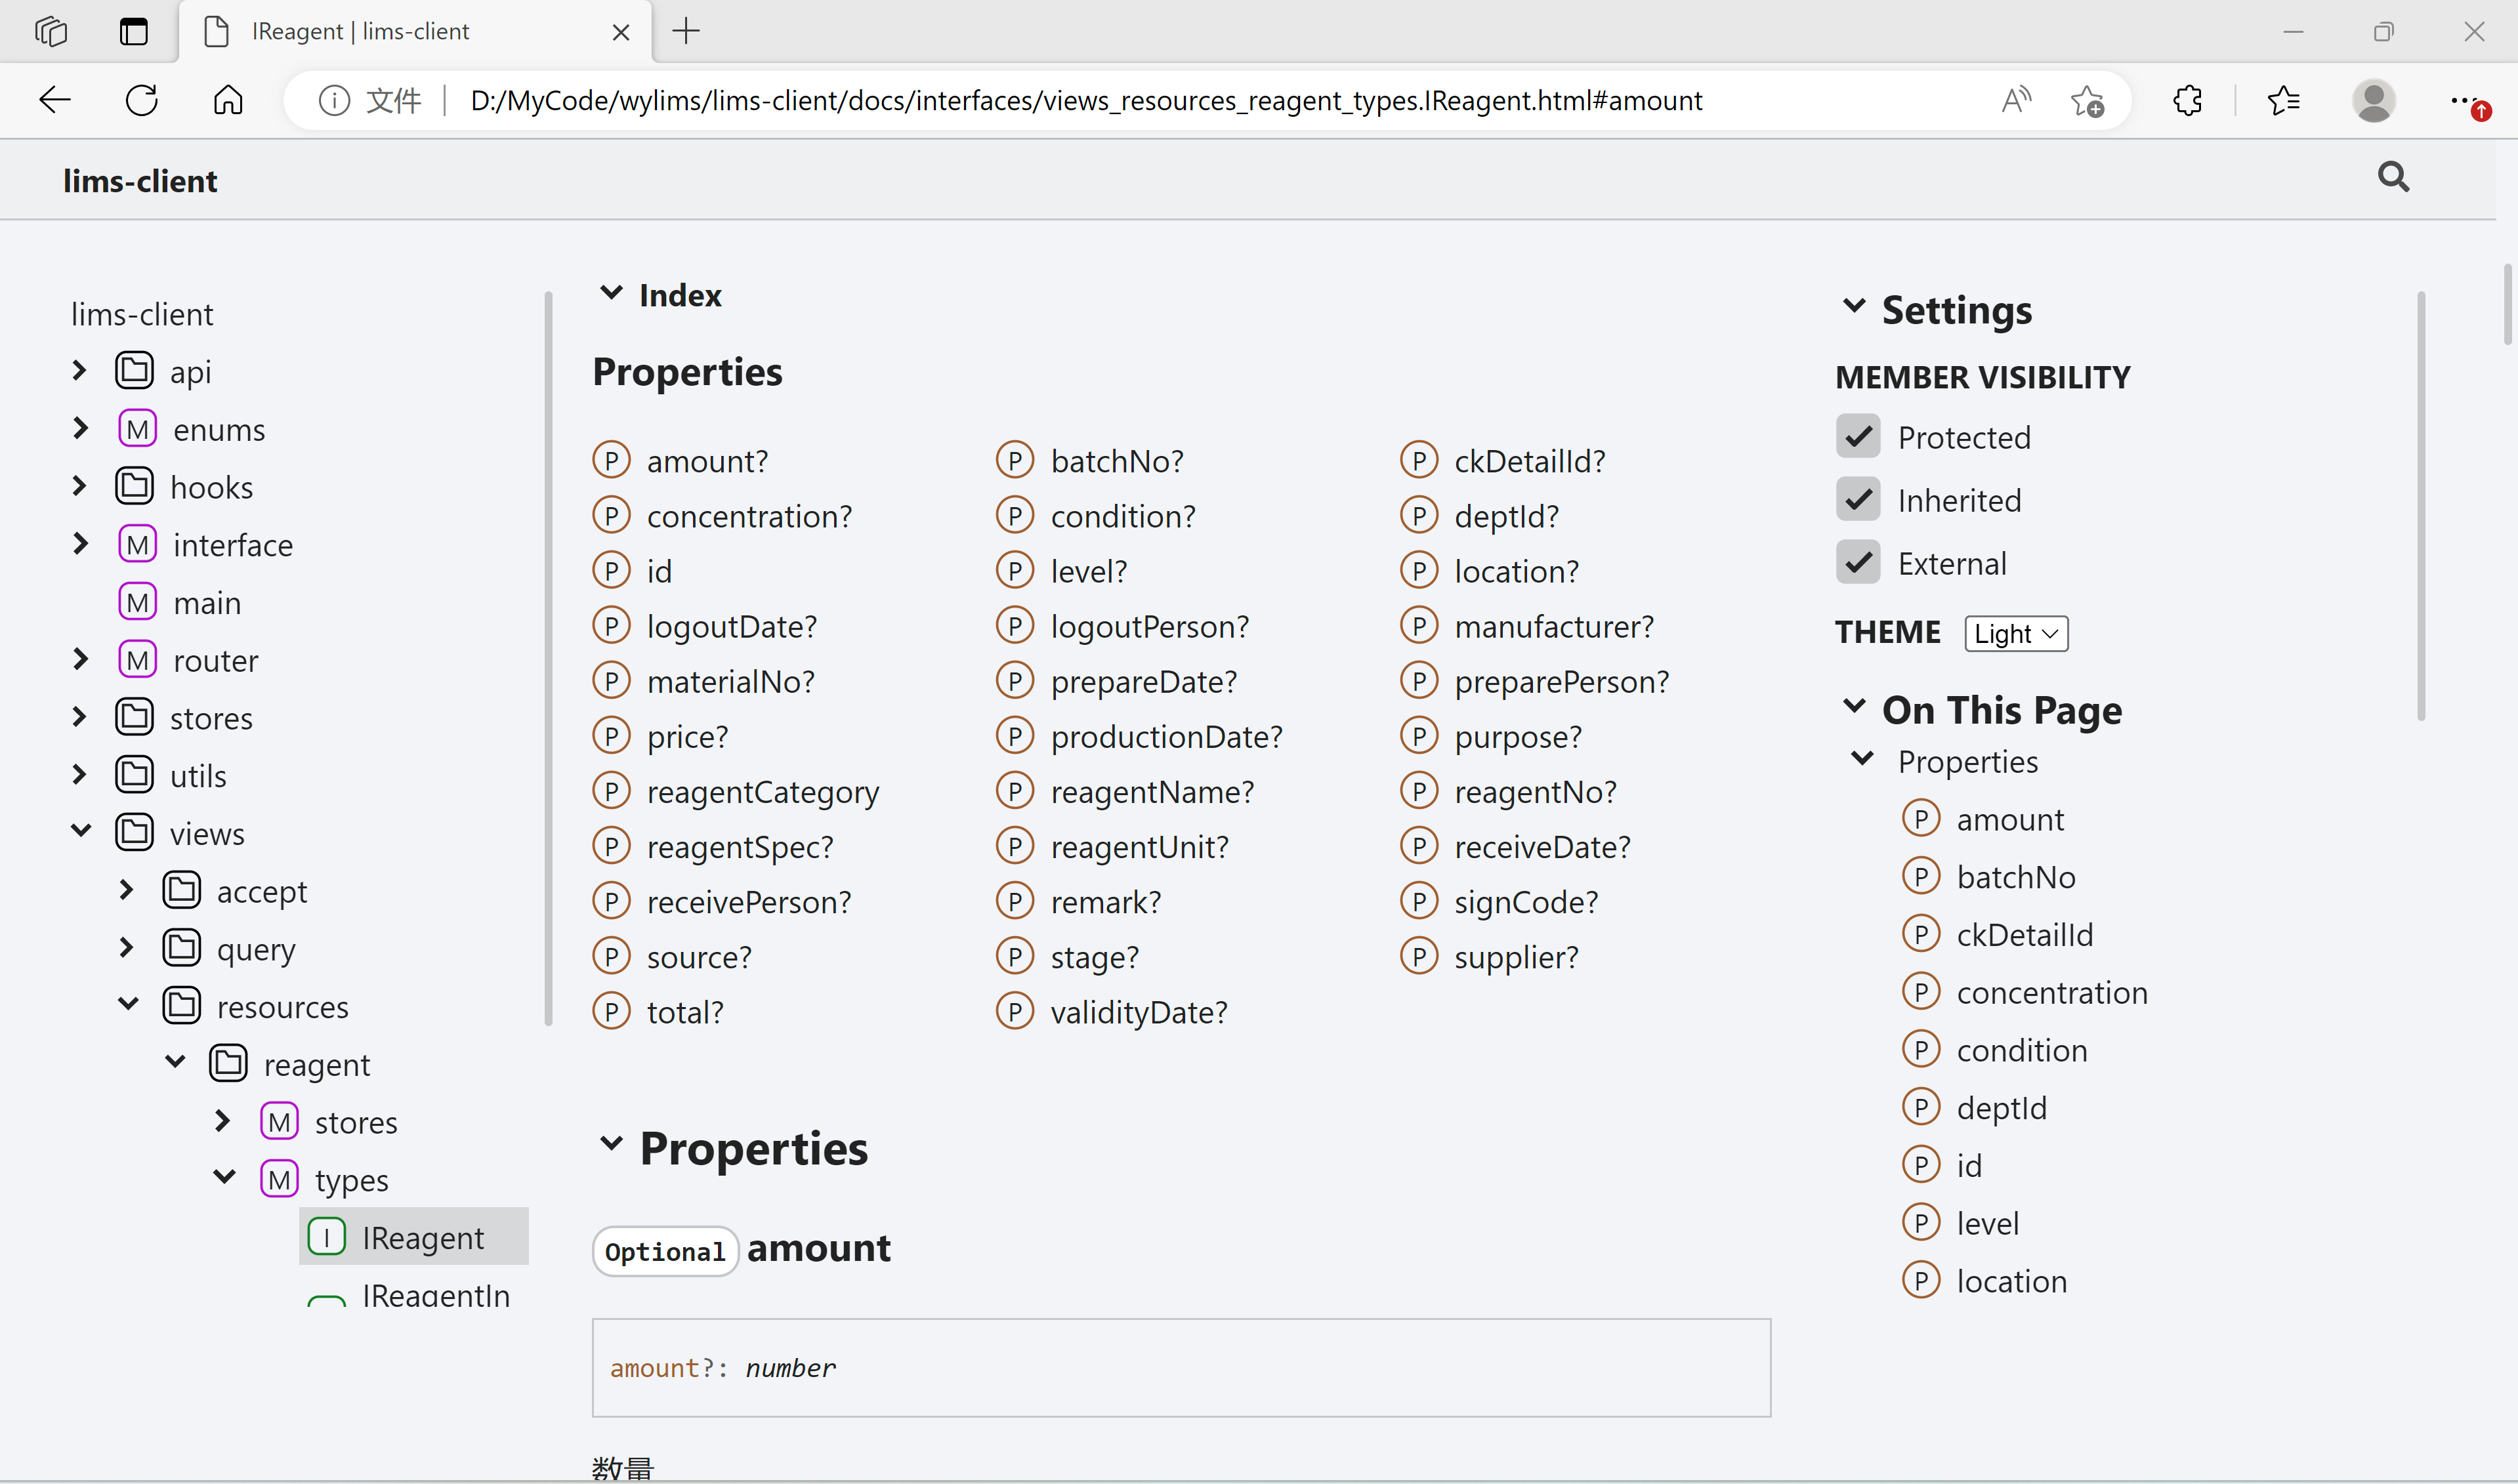The width and height of the screenshot is (2518, 1484).
Task: Uncheck the External checkbox under Member Visibility
Action: [x=1857, y=562]
